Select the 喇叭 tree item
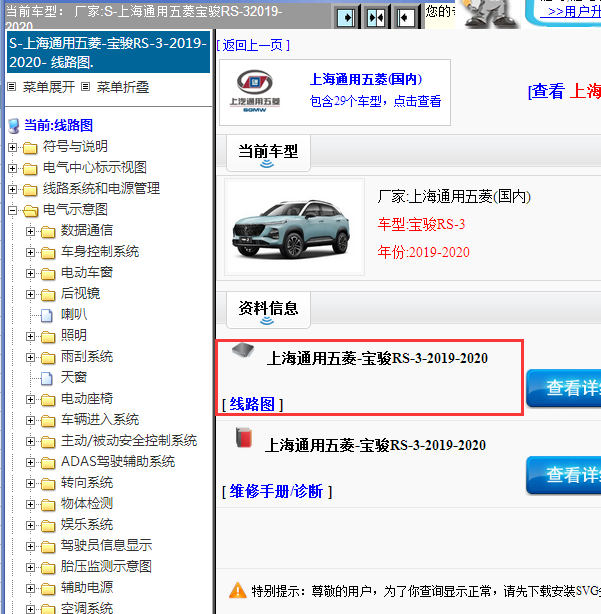 pyautogui.click(x=74, y=314)
